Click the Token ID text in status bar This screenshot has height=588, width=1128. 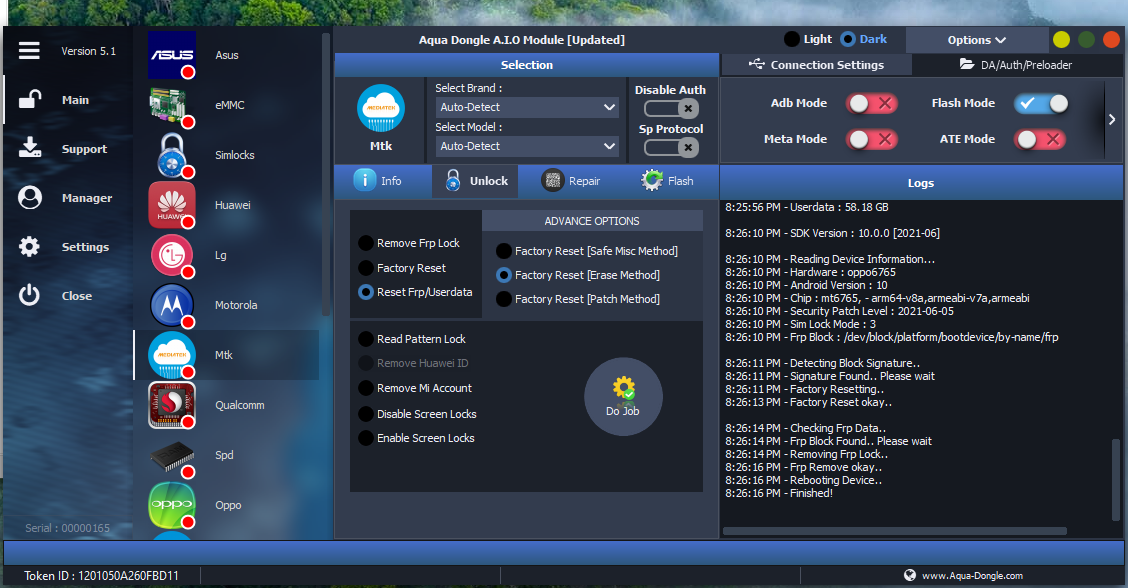(101, 576)
